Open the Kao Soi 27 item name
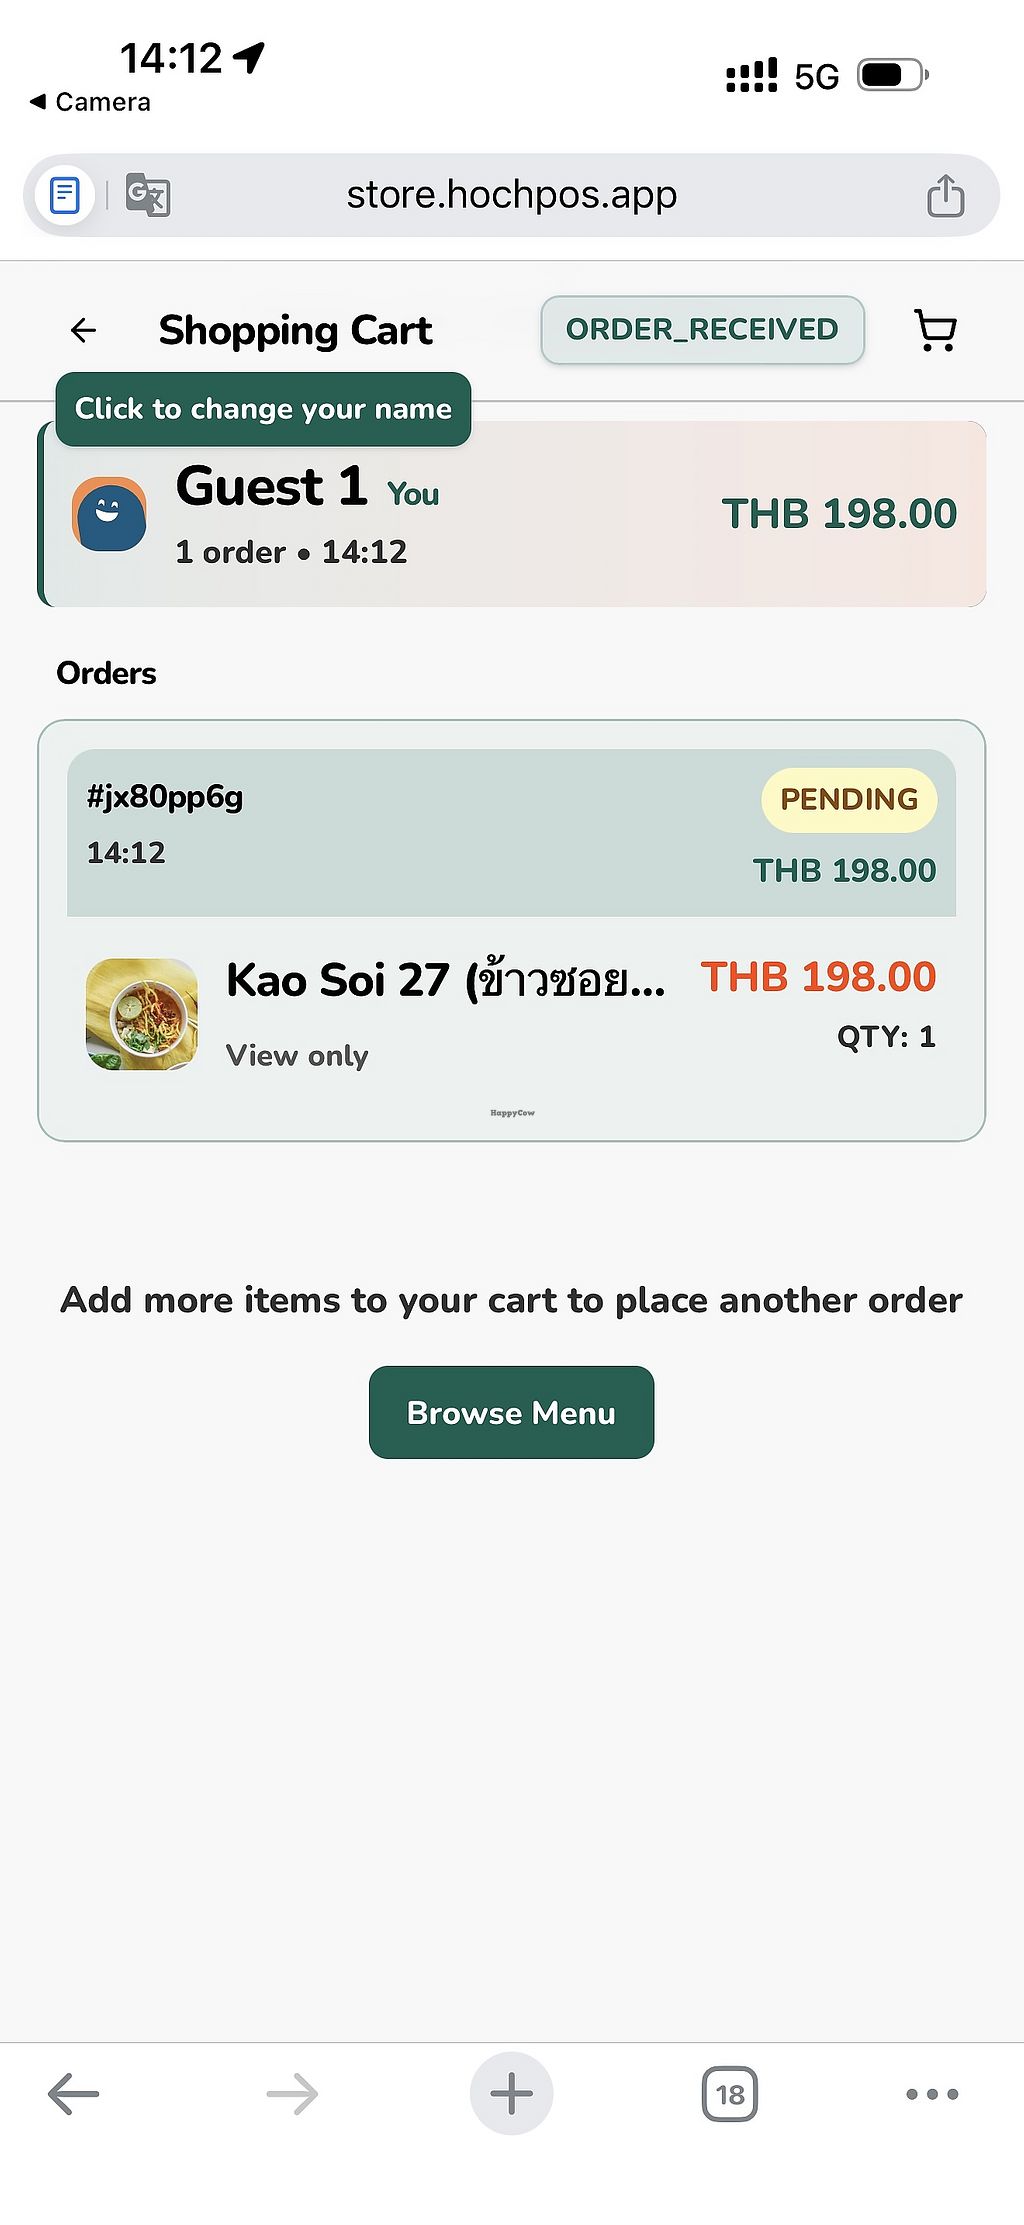 pos(445,980)
